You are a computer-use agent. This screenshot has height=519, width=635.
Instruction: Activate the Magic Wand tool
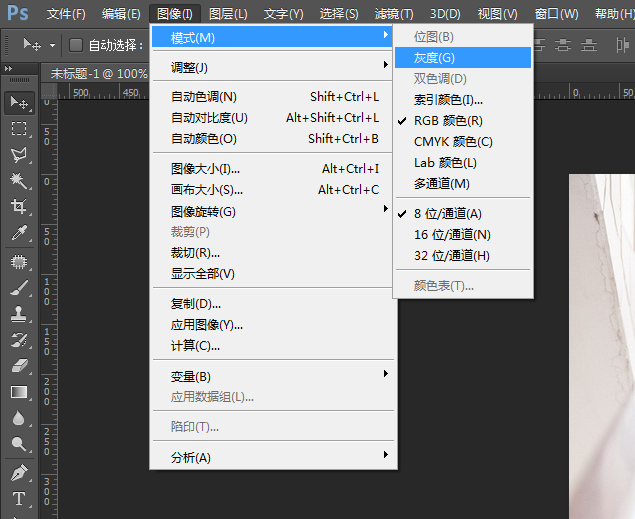click(x=19, y=181)
